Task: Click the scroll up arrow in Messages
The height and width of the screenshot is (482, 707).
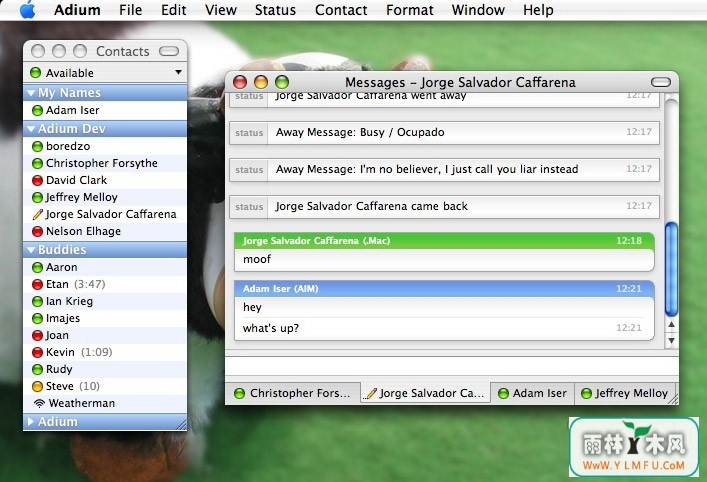Action: [671, 324]
